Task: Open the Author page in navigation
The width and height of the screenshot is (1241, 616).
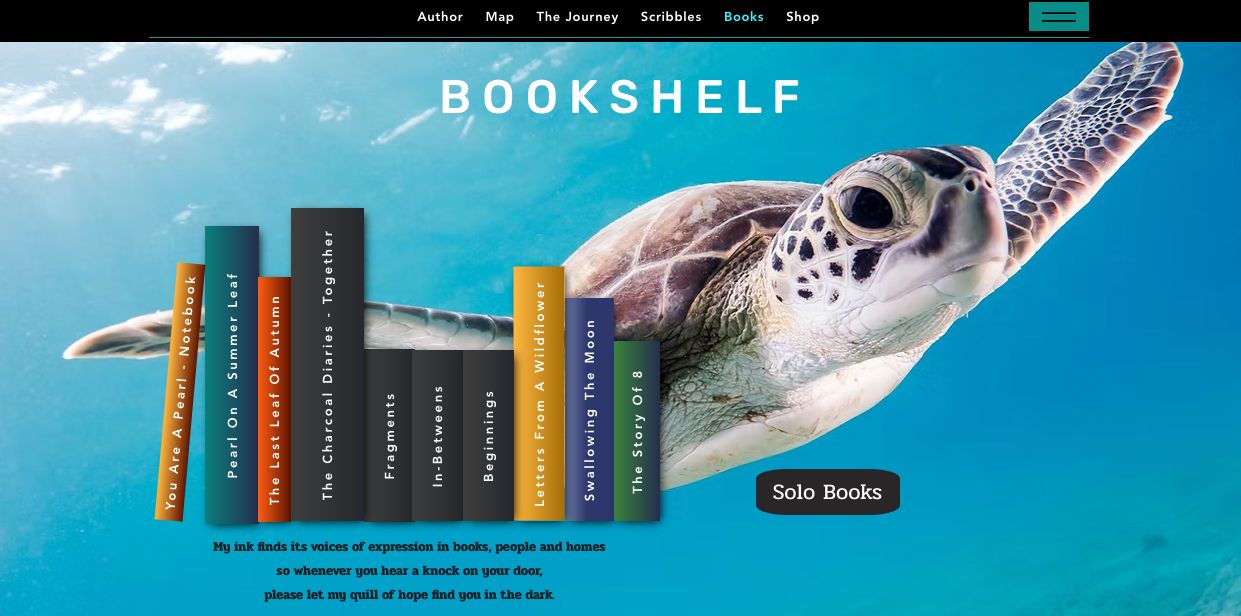Action: [x=440, y=17]
